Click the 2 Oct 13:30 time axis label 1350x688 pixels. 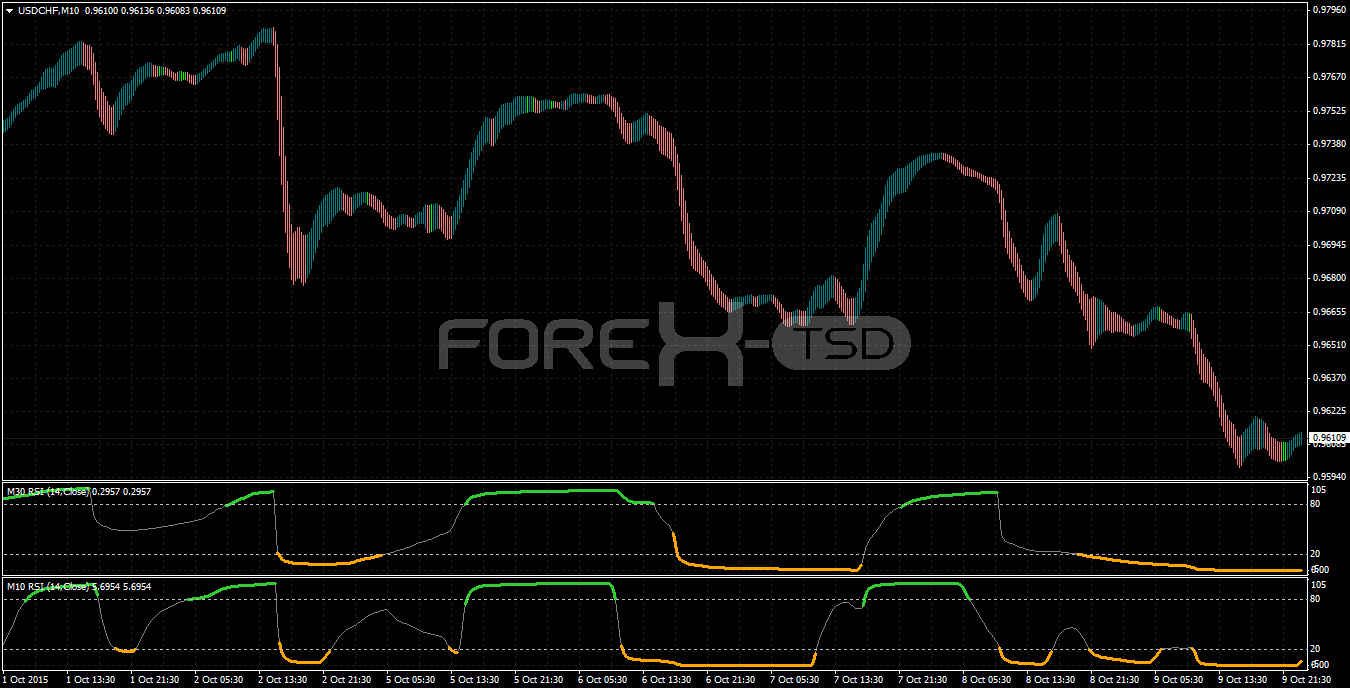click(x=283, y=680)
